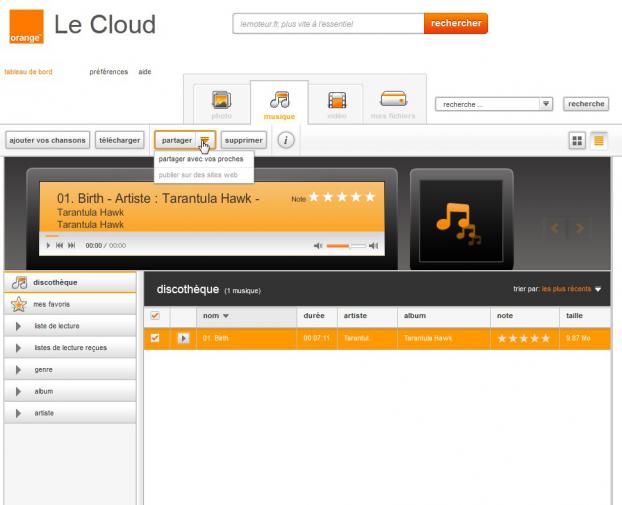Viewport: 622px width, 505px height.
Task: Skip to next track in player
Action: pos(71,245)
